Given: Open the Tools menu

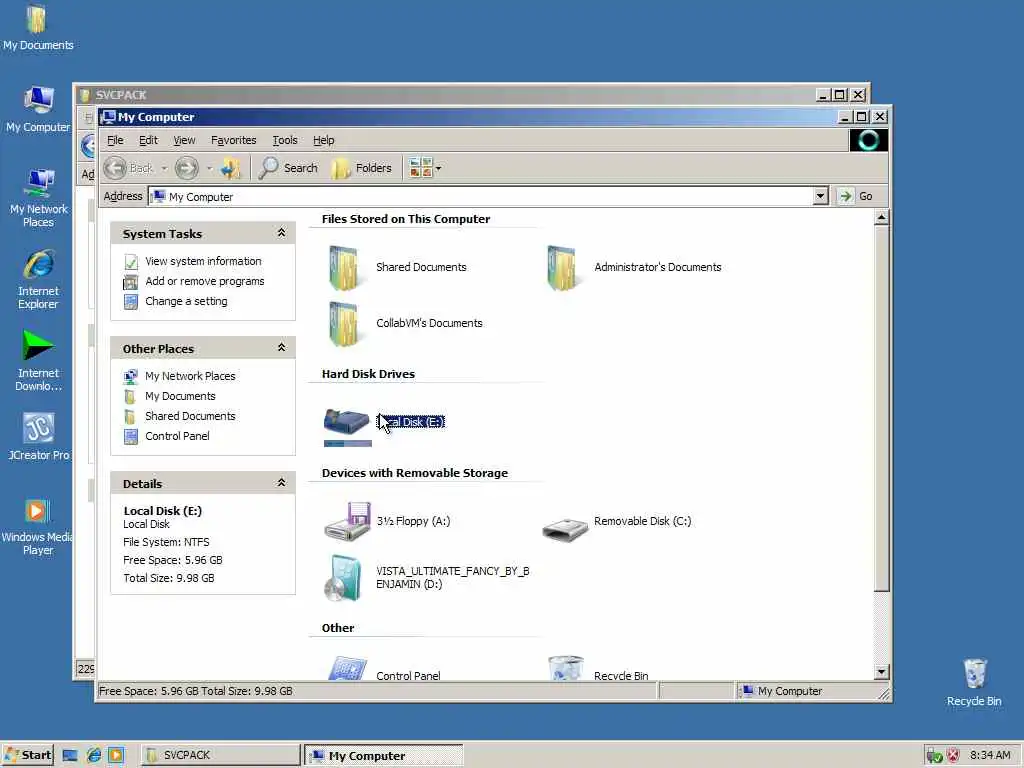Looking at the screenshot, I should coord(285,140).
